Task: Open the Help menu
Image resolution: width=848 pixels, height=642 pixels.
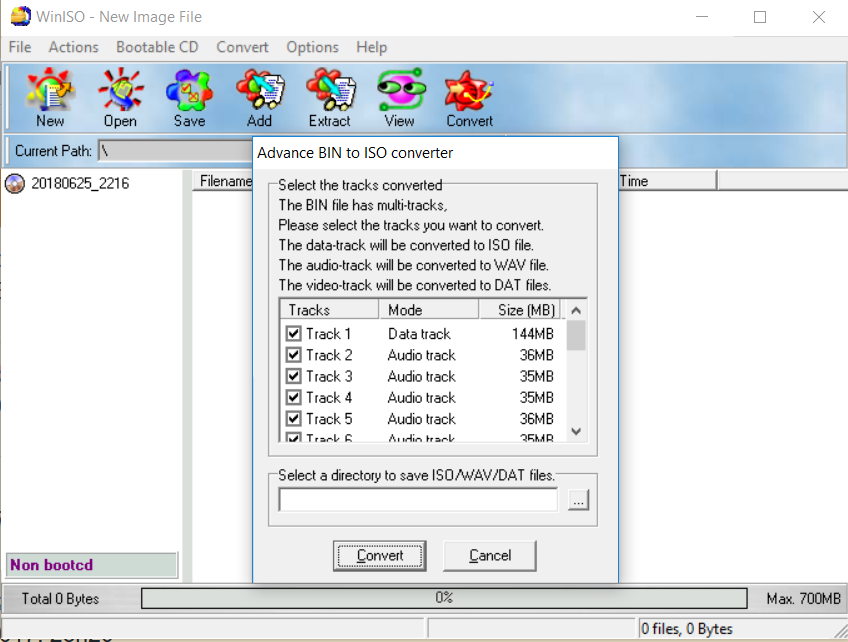Action: pos(372,47)
